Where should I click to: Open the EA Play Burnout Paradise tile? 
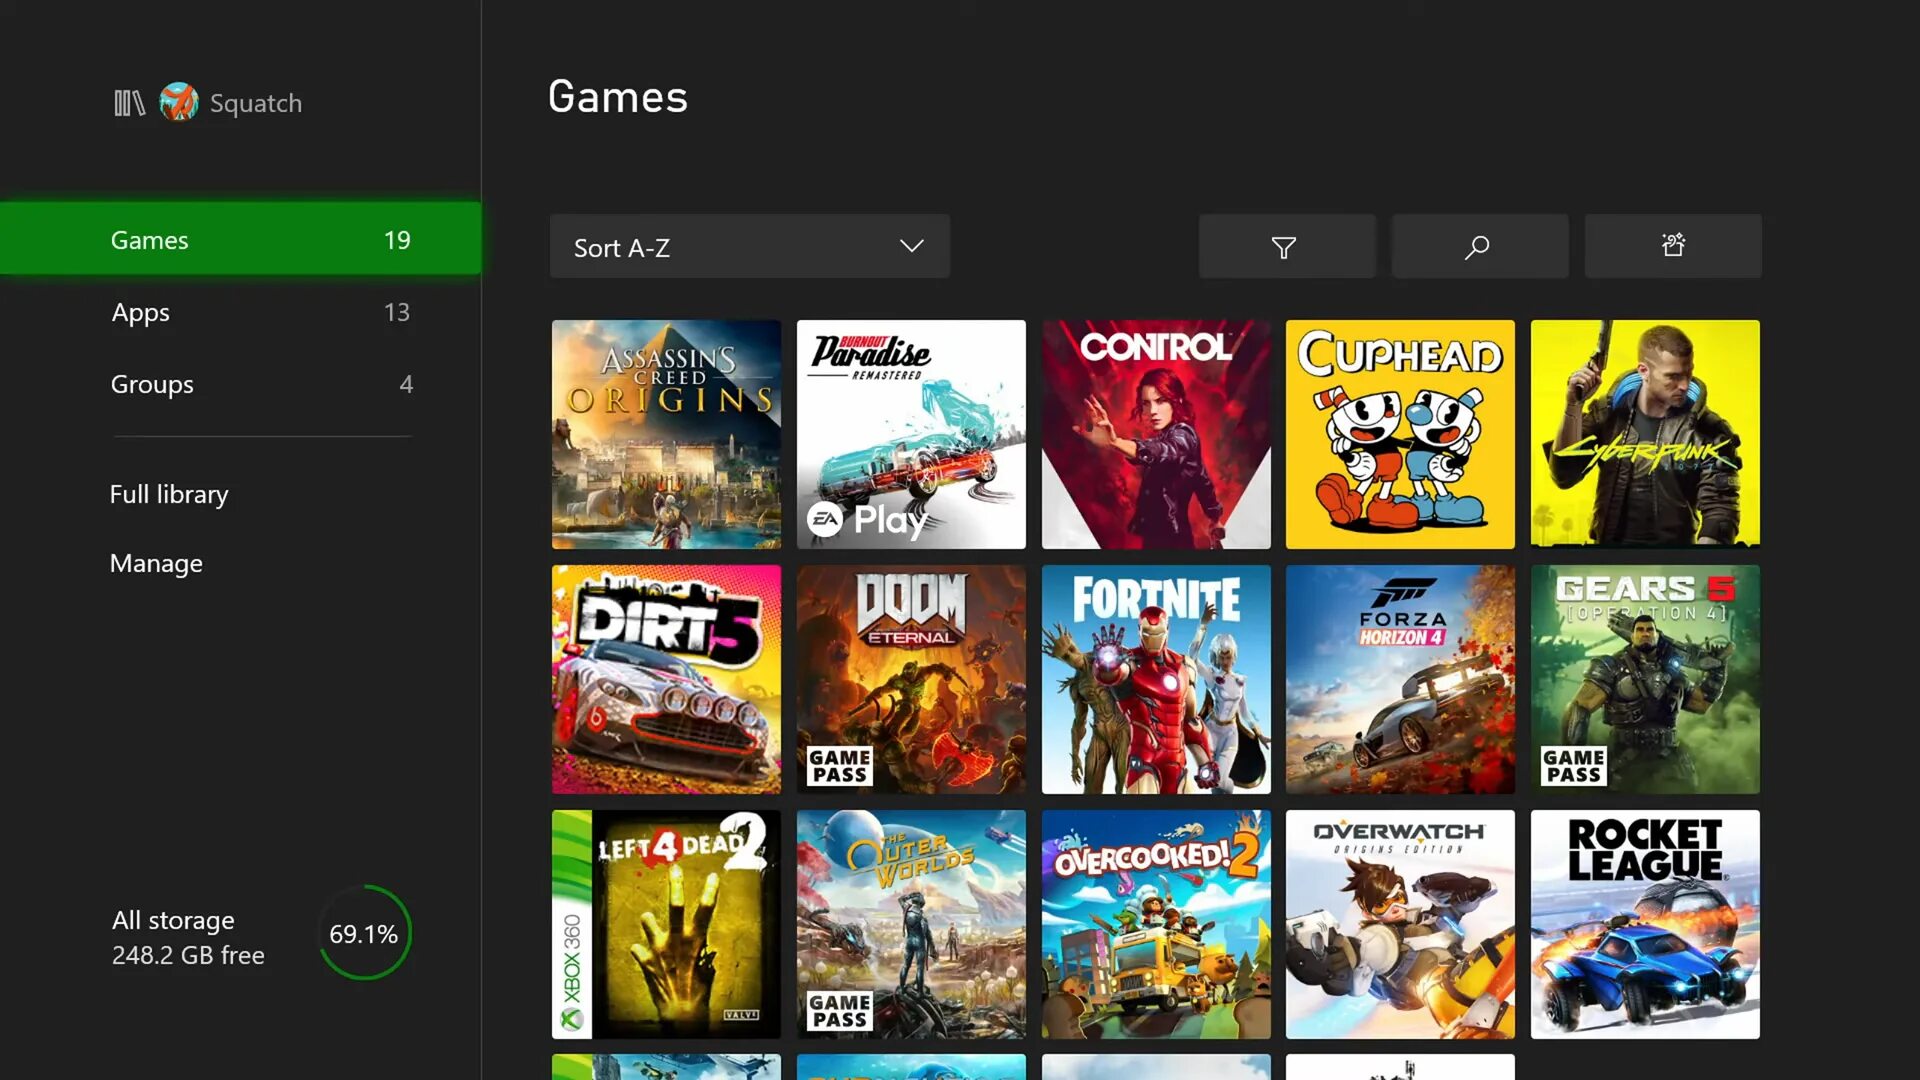[911, 434]
